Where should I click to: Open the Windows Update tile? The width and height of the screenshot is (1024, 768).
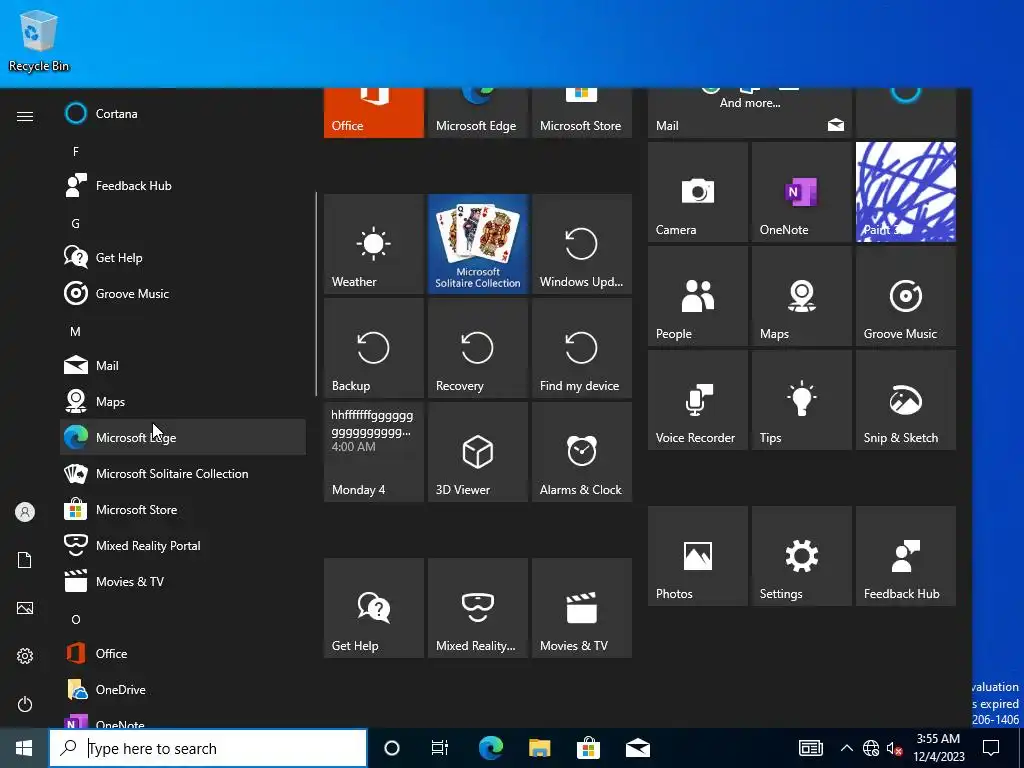pyautogui.click(x=581, y=244)
